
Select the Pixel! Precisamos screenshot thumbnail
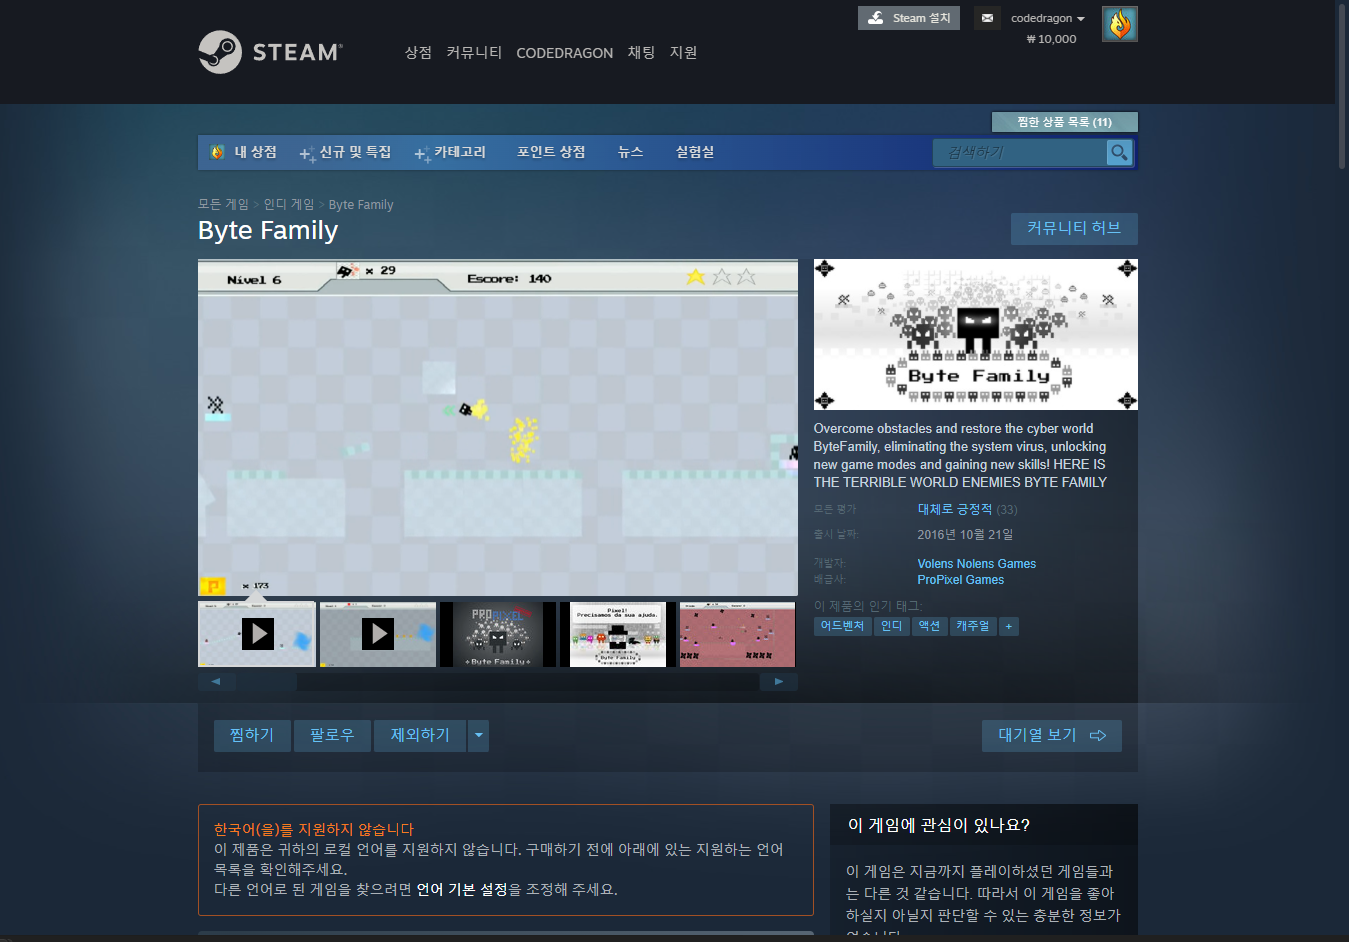(x=617, y=634)
